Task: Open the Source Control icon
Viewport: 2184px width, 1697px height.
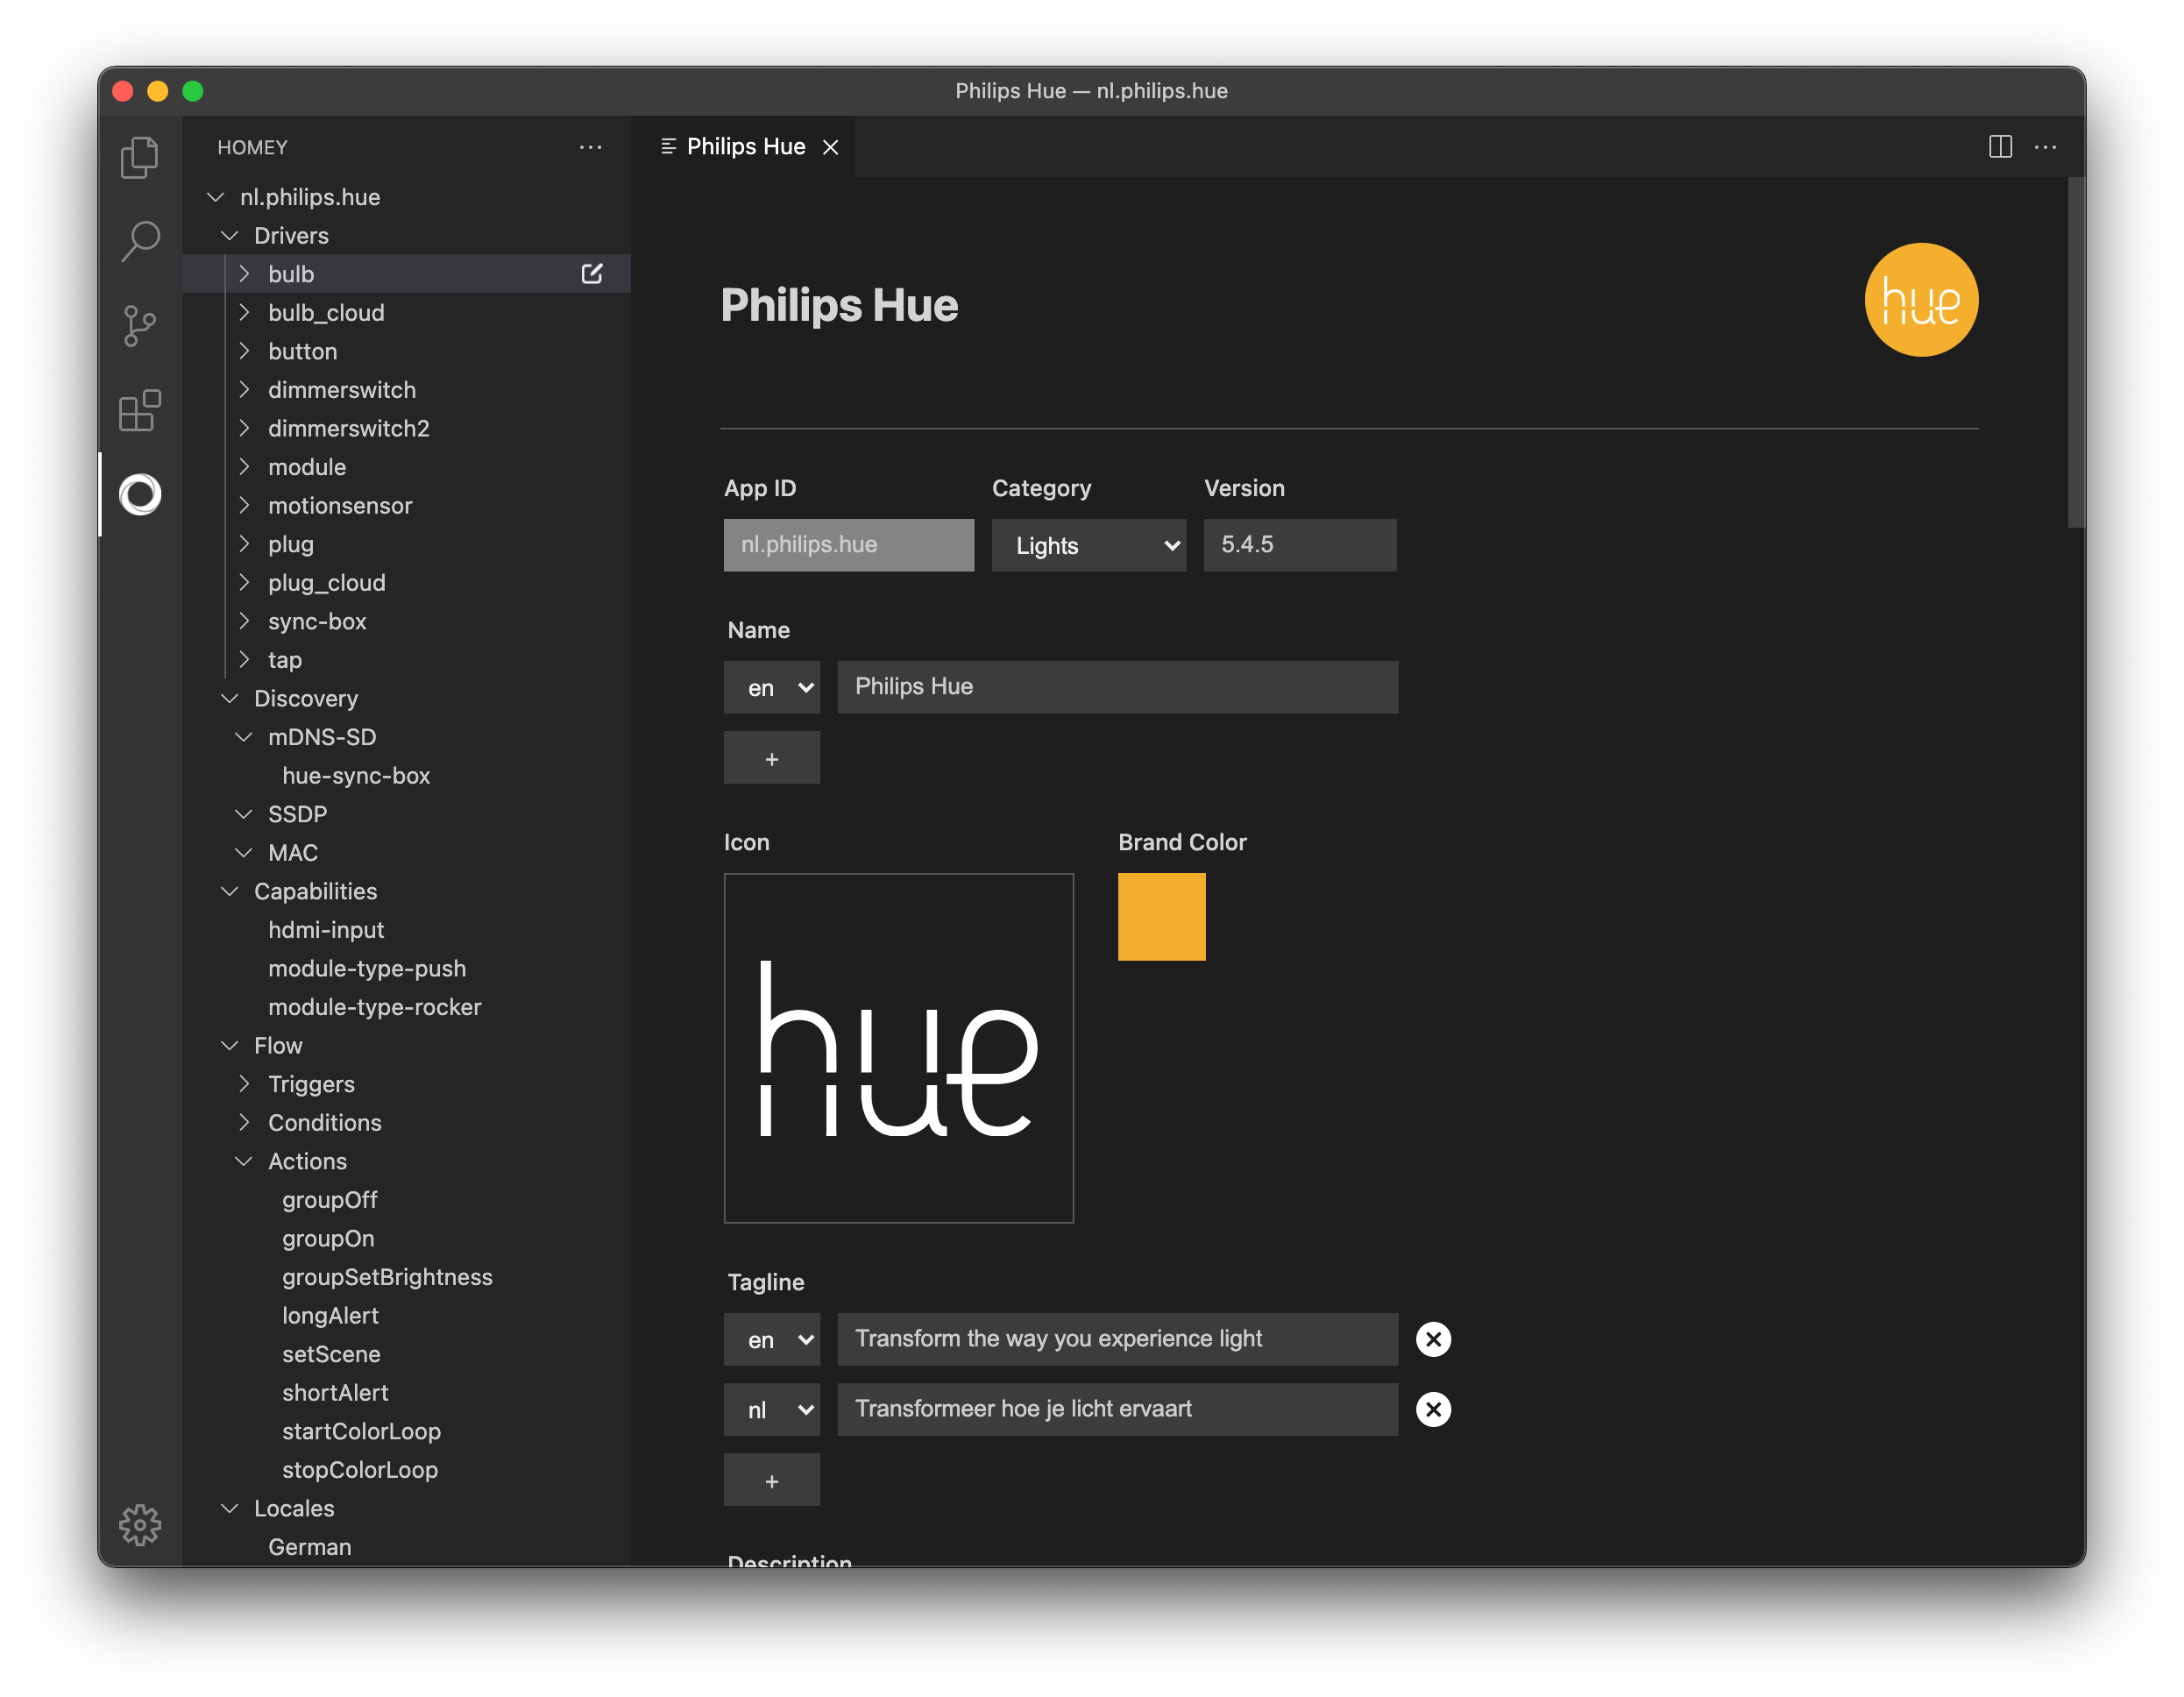Action: tap(139, 326)
